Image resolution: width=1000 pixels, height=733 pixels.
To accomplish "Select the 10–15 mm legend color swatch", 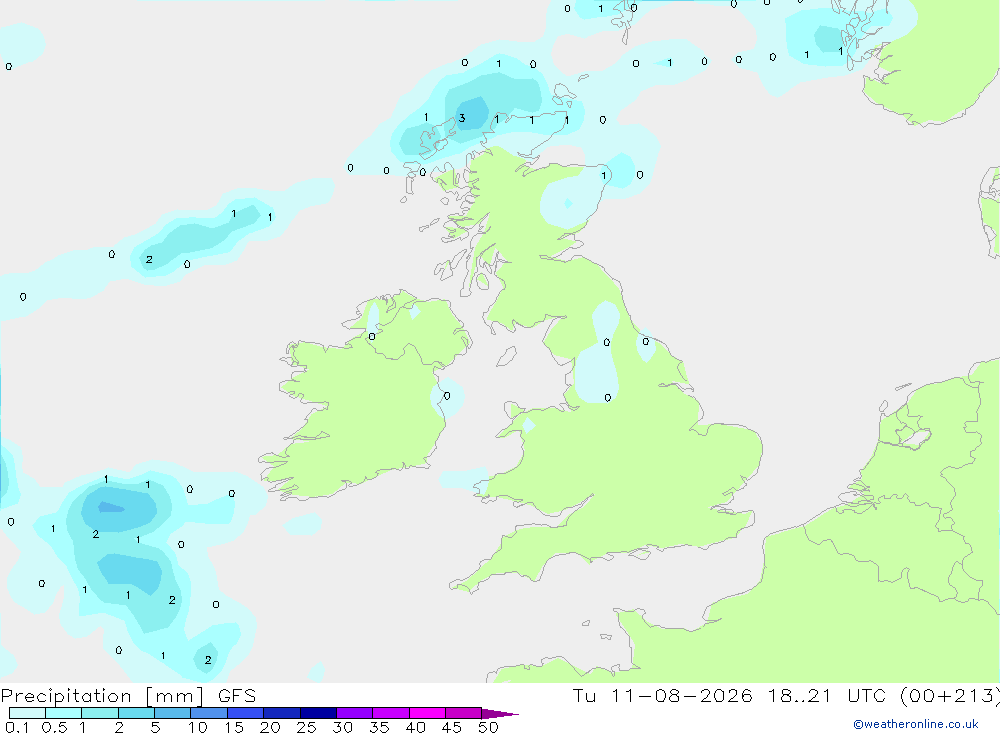I will 209,713.
